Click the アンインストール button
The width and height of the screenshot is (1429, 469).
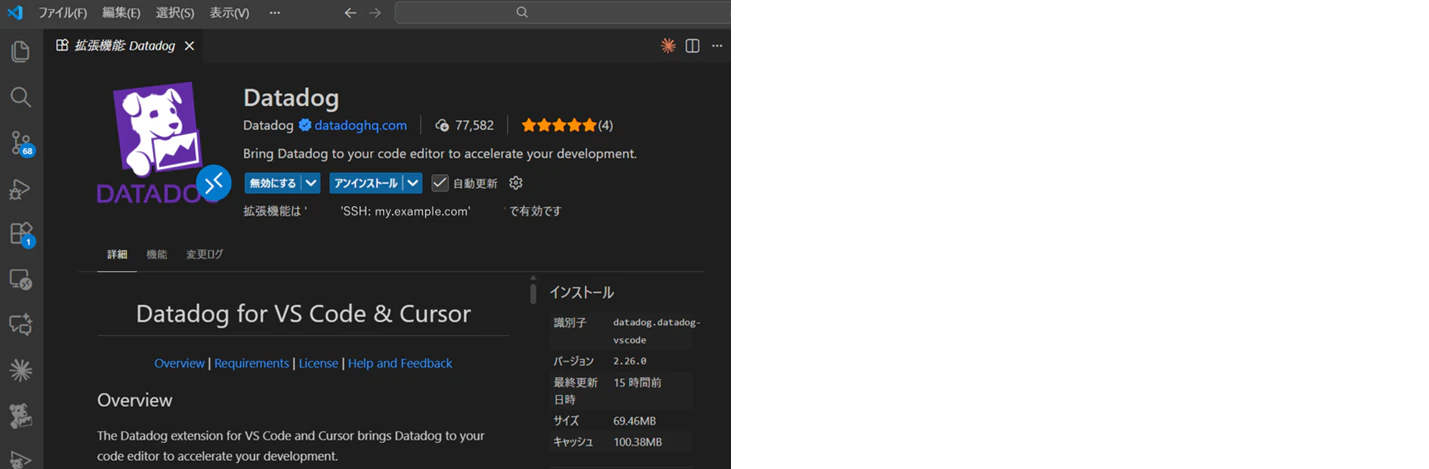[366, 183]
